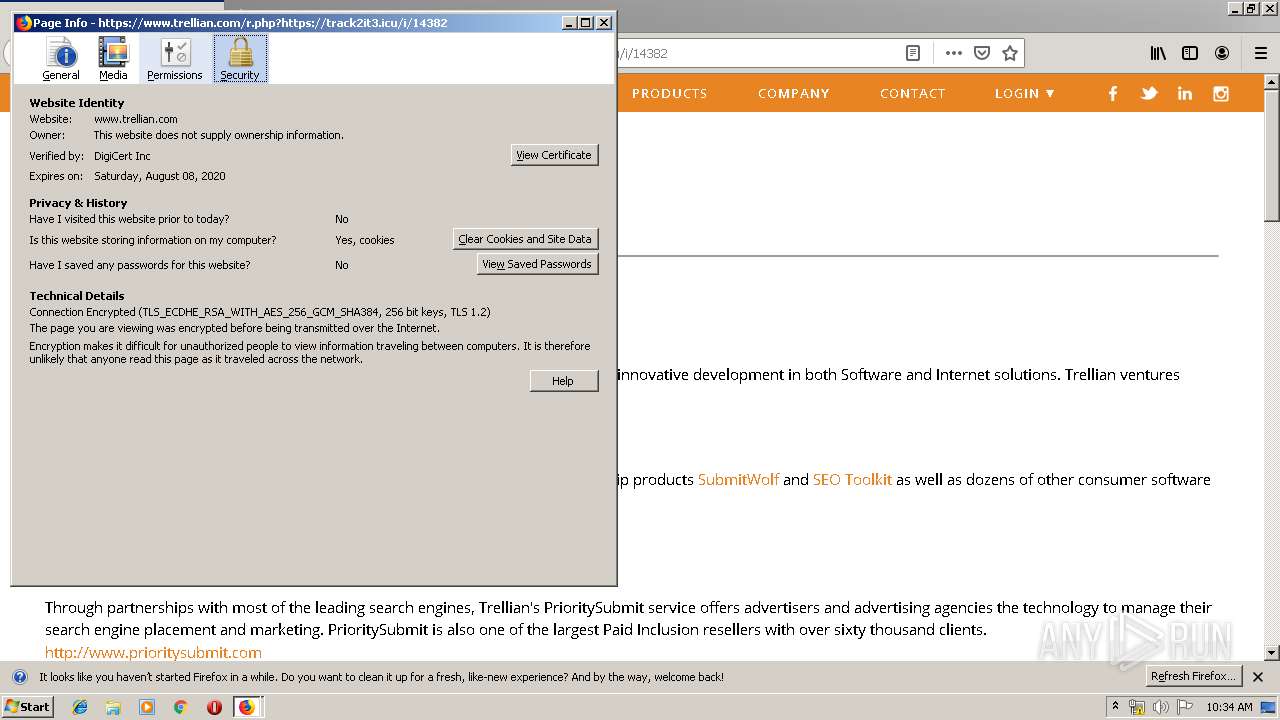The height and width of the screenshot is (720, 1280).
Task: Select the 'DigiCert Inc' verifier text
Action: click(122, 156)
